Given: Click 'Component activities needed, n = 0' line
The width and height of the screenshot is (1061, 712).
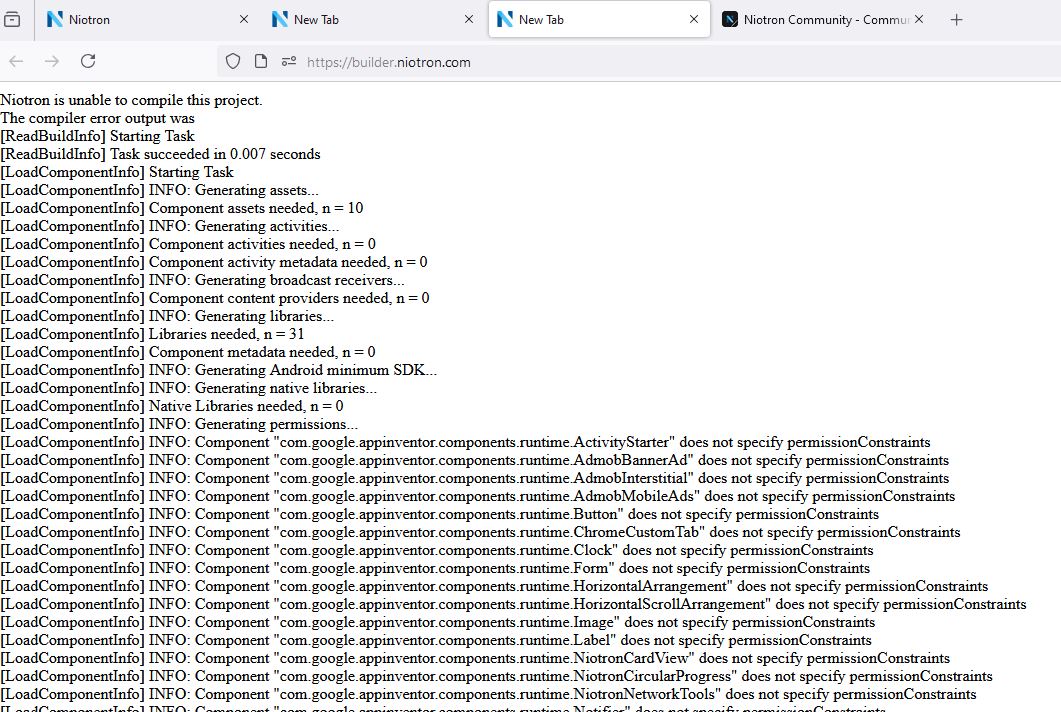Looking at the screenshot, I should tap(188, 244).
